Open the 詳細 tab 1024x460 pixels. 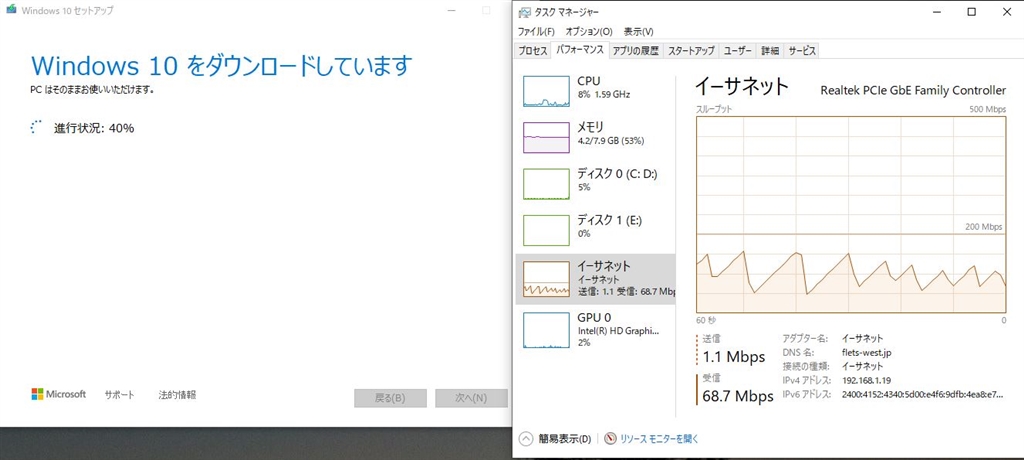coord(770,51)
